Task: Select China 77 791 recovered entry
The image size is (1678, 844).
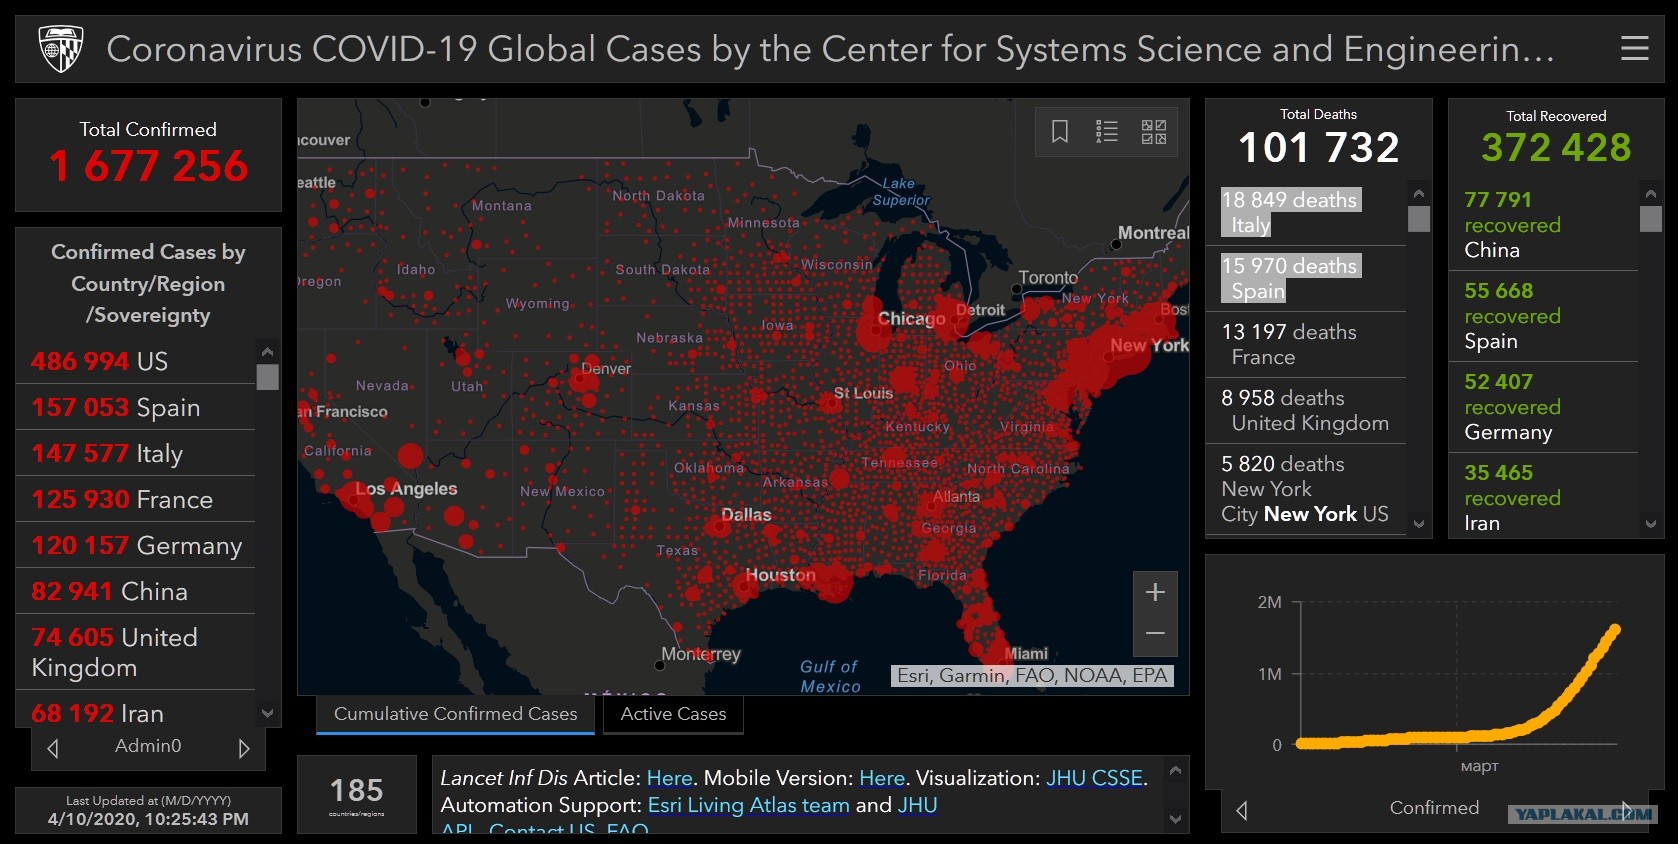Action: point(1543,225)
